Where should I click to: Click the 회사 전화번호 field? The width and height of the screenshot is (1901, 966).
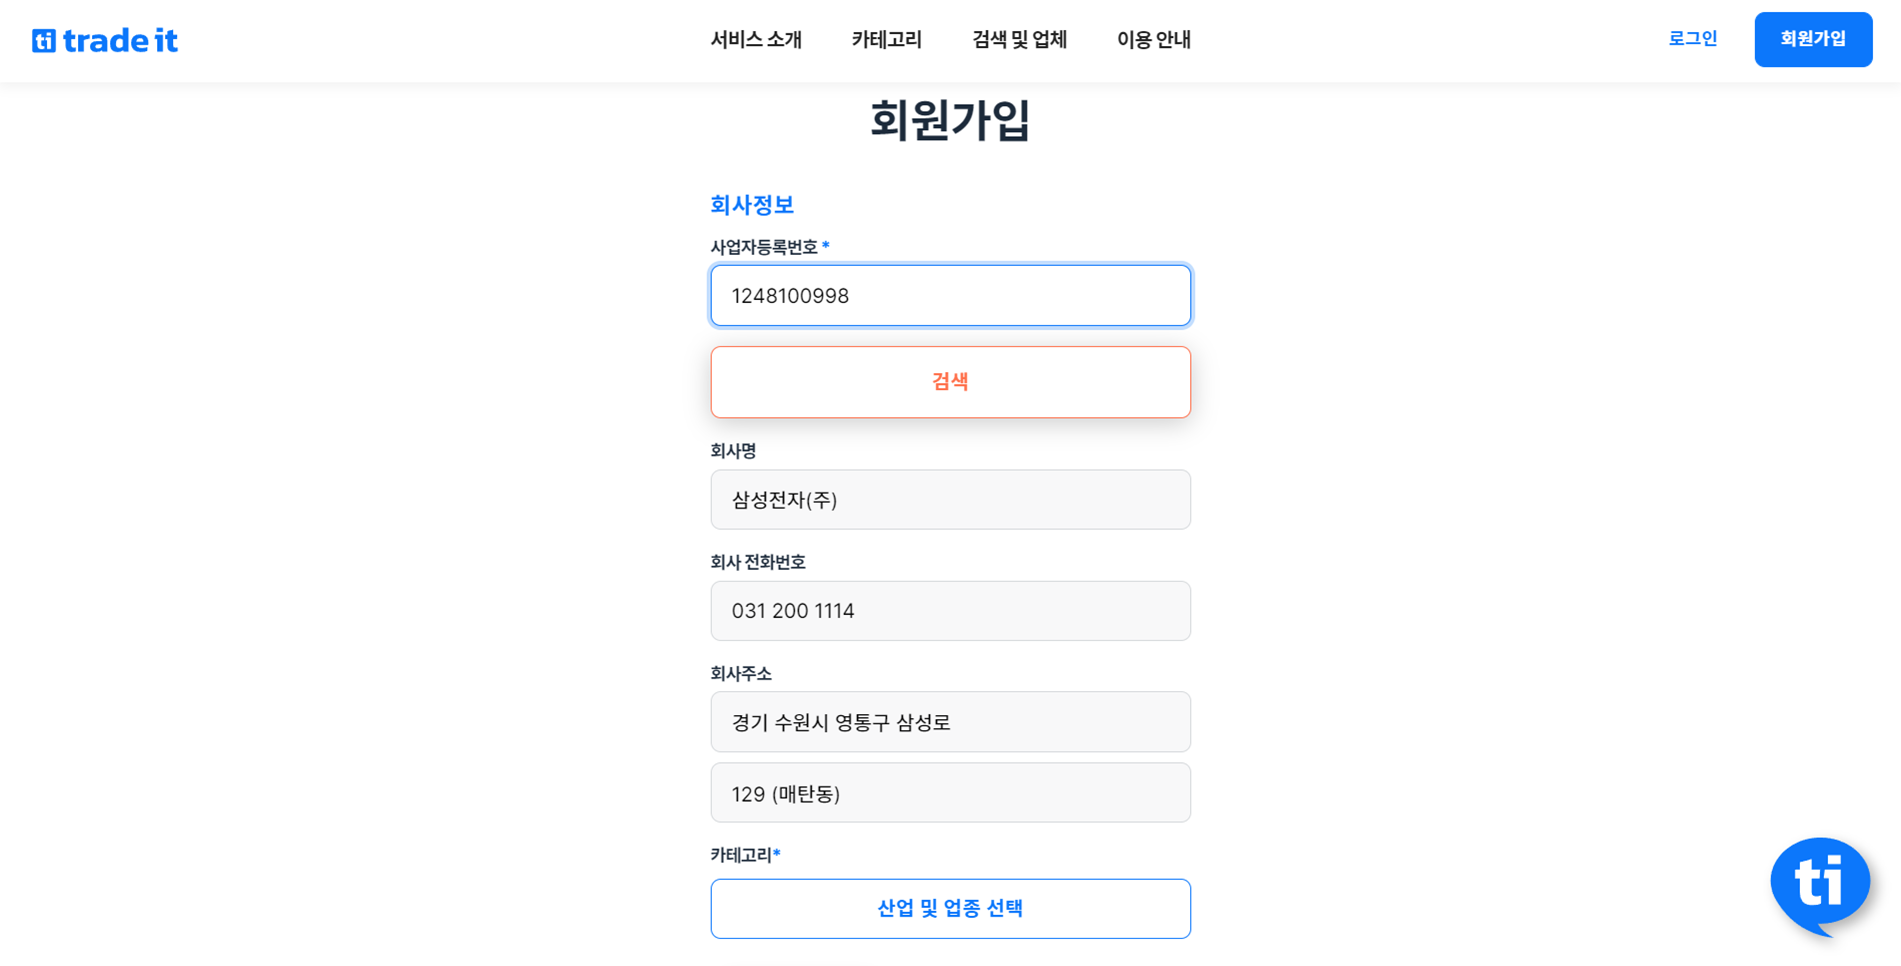coord(950,611)
